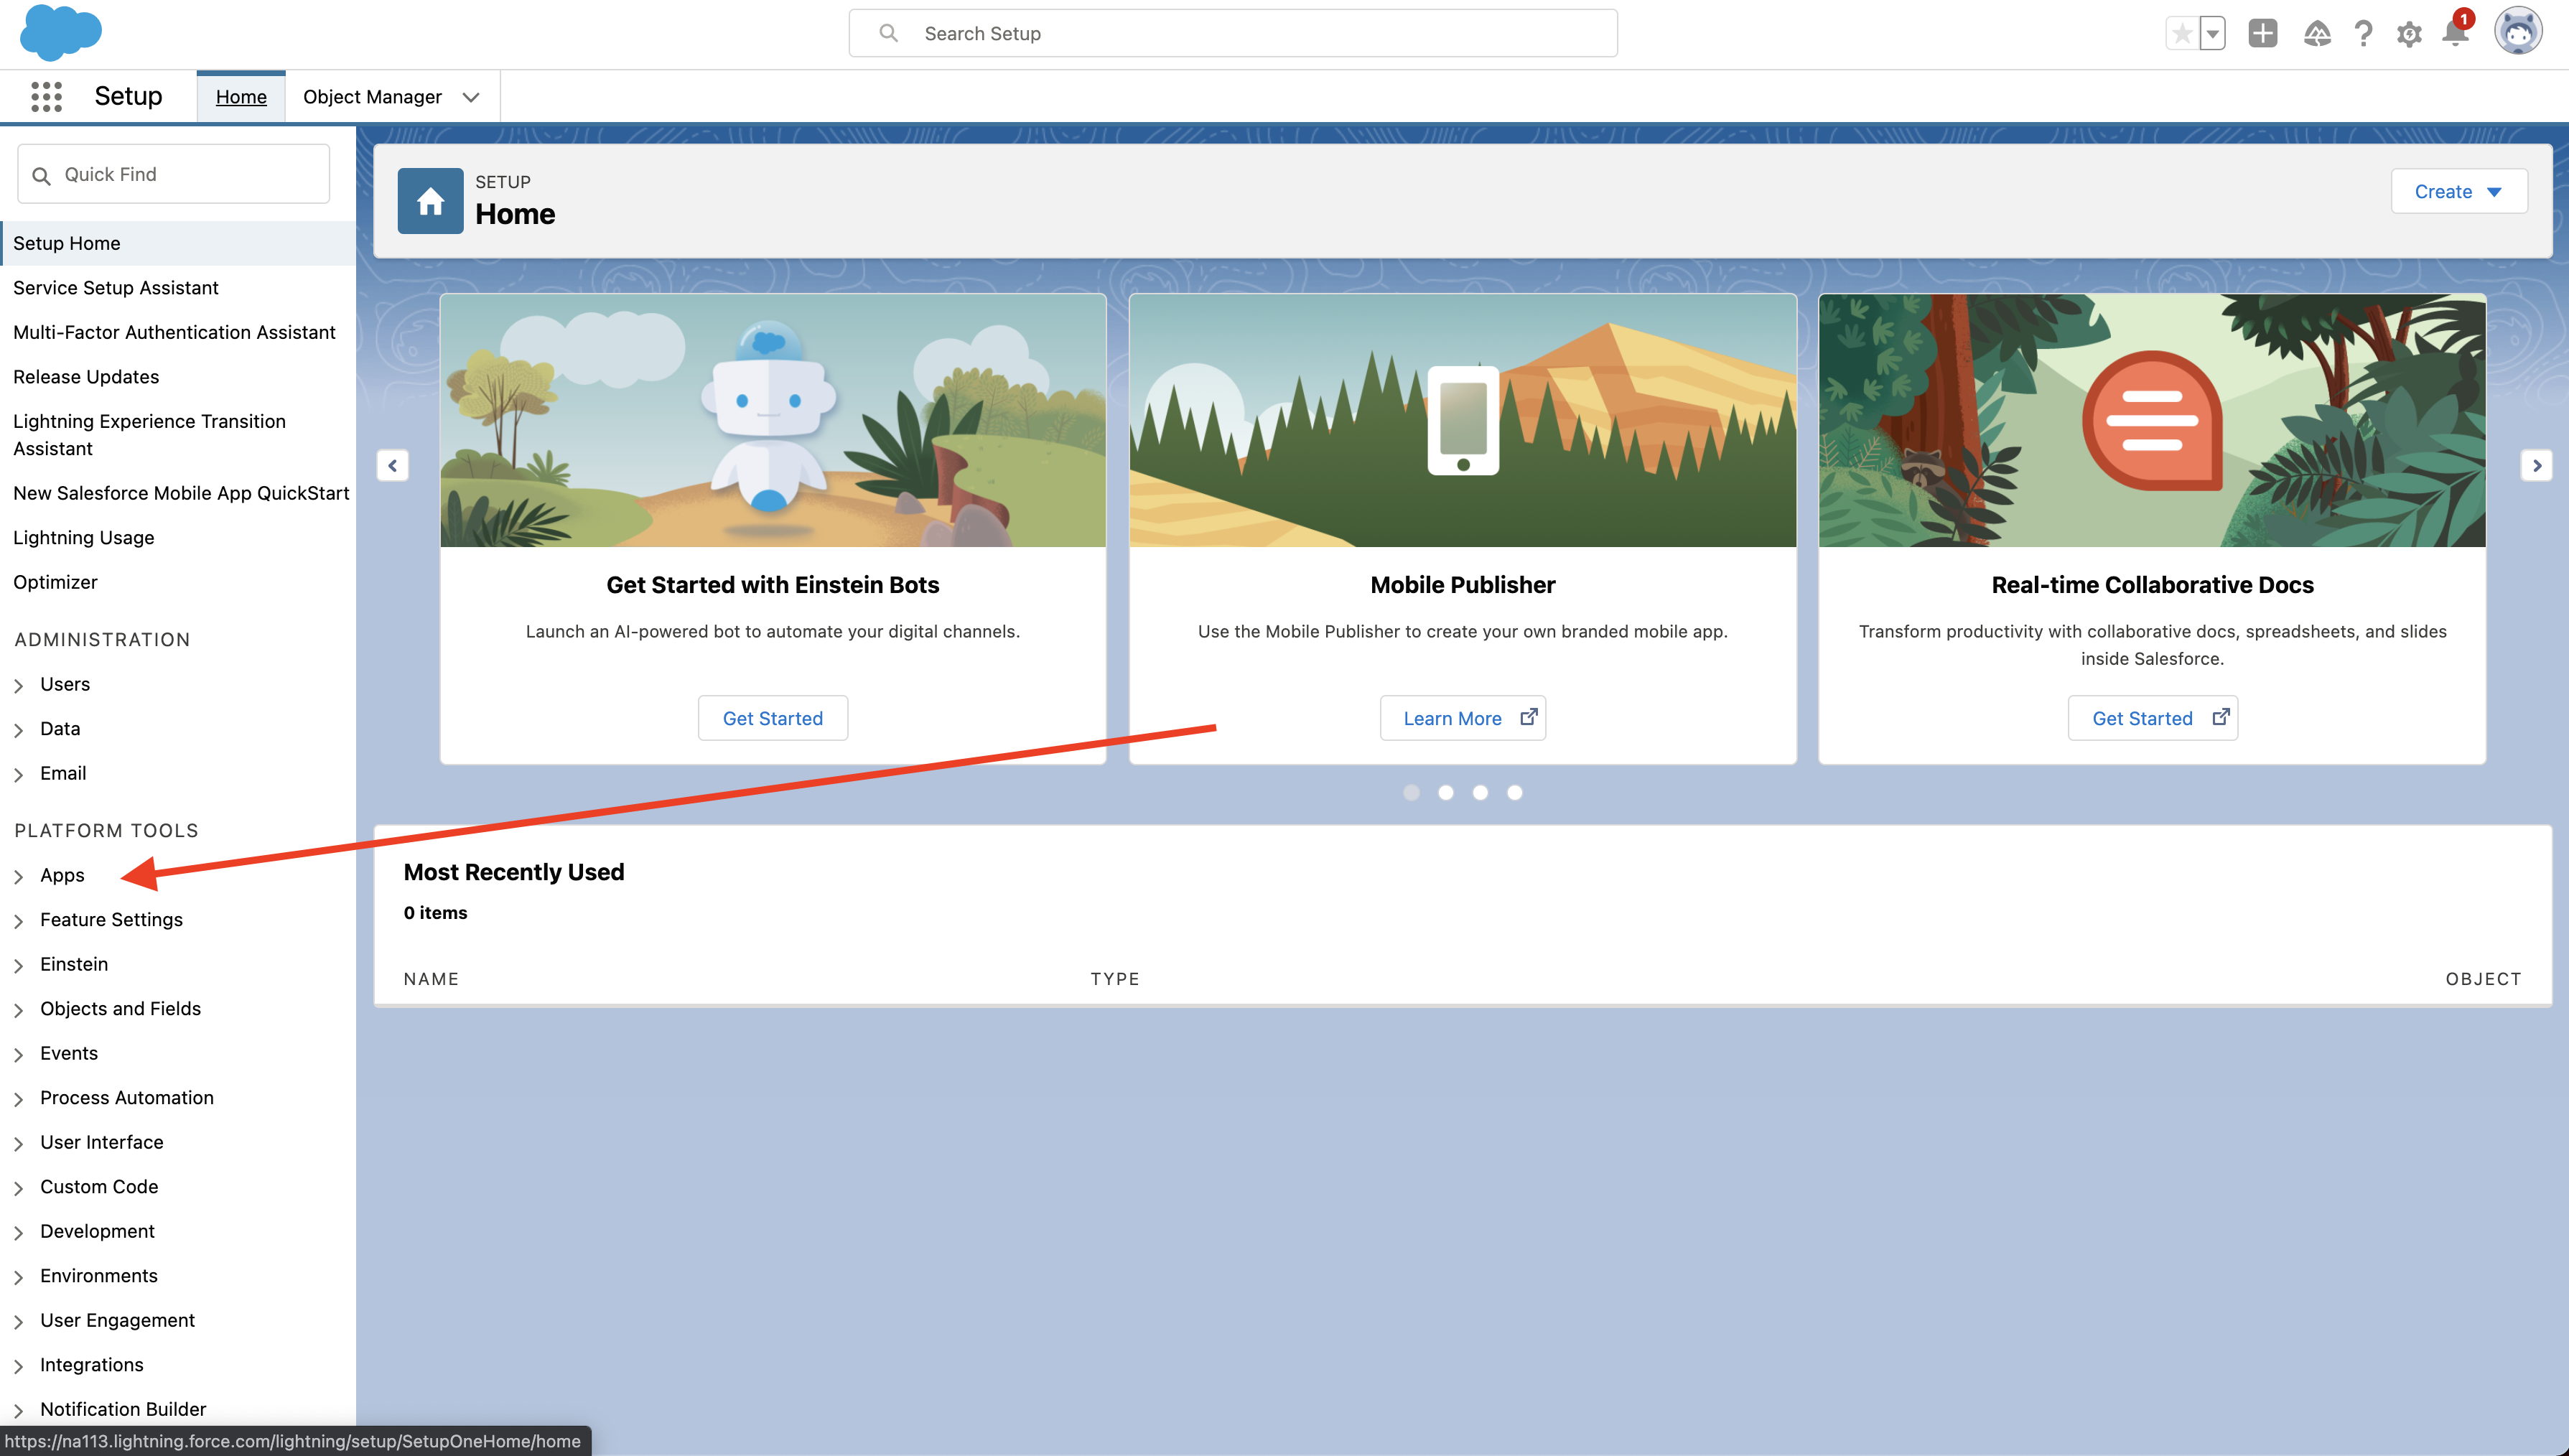Expand the Feature Settings chevron
This screenshot has height=1456, width=2569.
18,921
